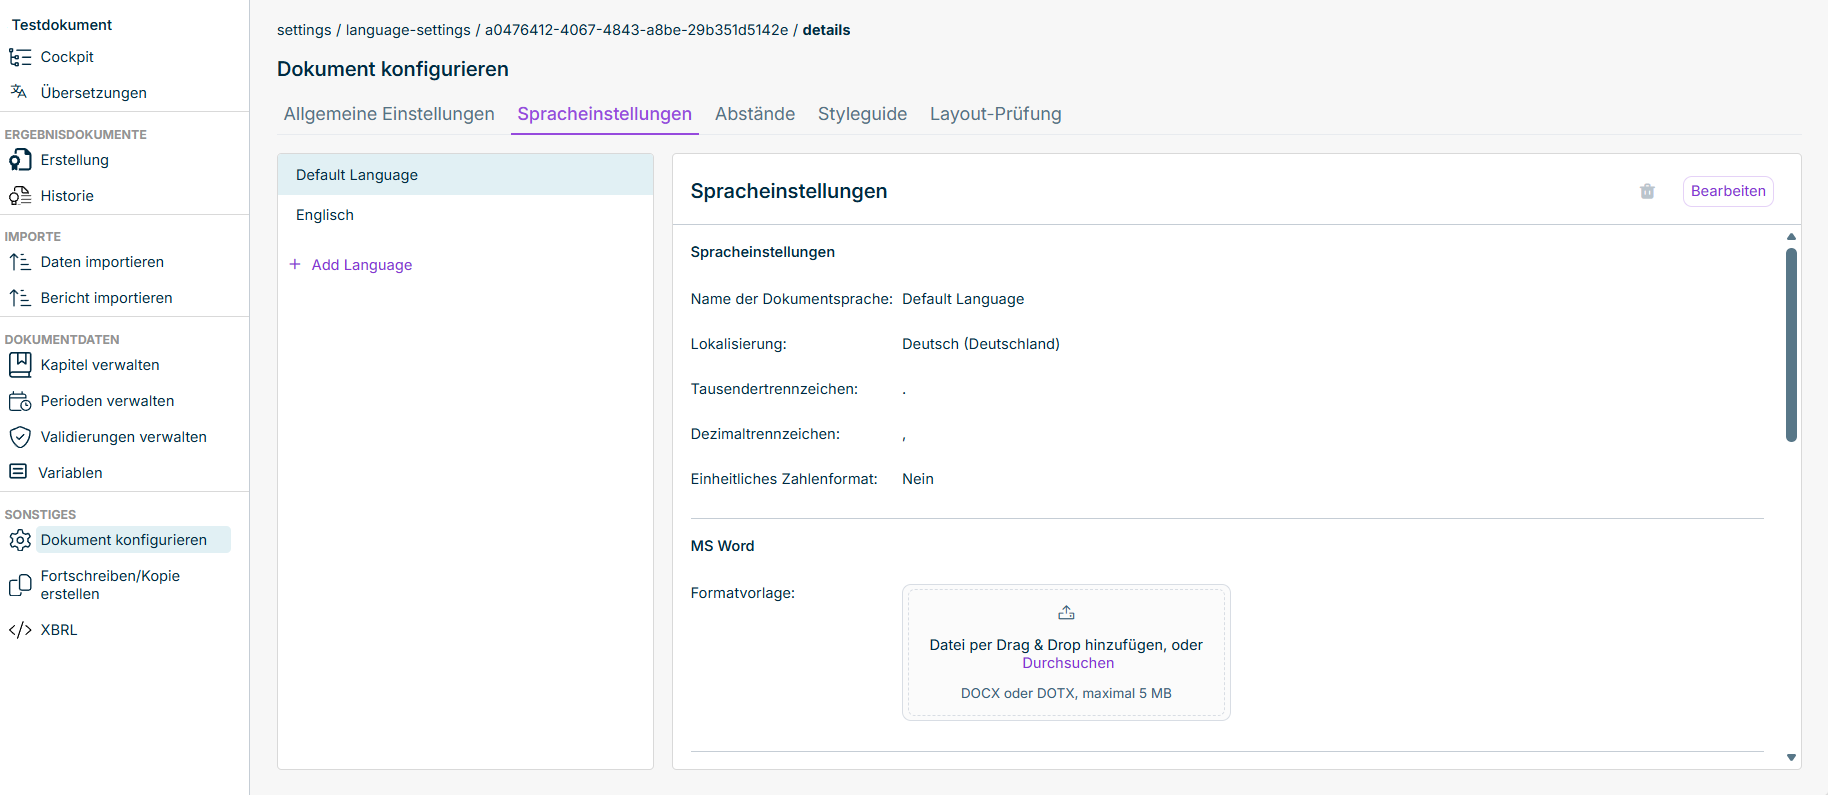Screen dimensions: 1828x795
Task: Click the Deutsch (Deutschland) localization value
Action: 981,344
